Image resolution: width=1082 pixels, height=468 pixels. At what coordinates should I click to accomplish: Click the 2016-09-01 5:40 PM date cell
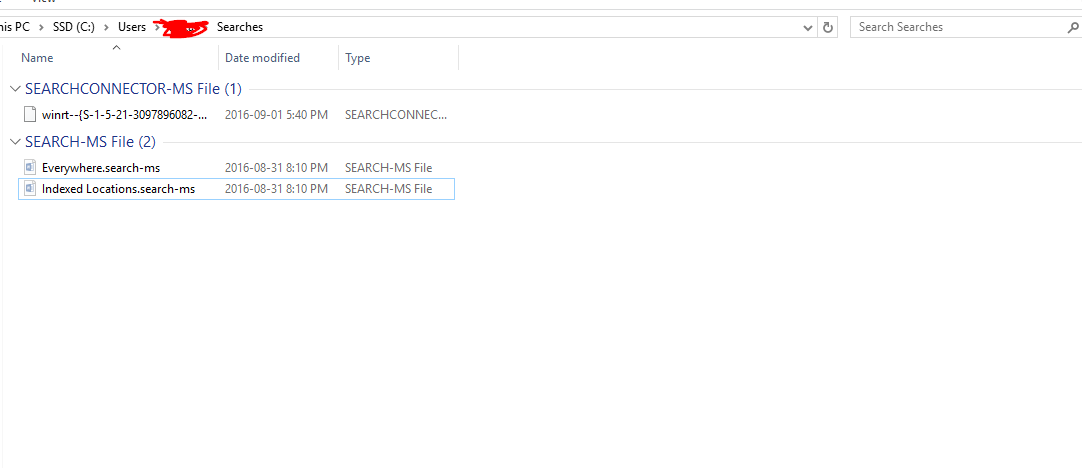(x=276, y=115)
